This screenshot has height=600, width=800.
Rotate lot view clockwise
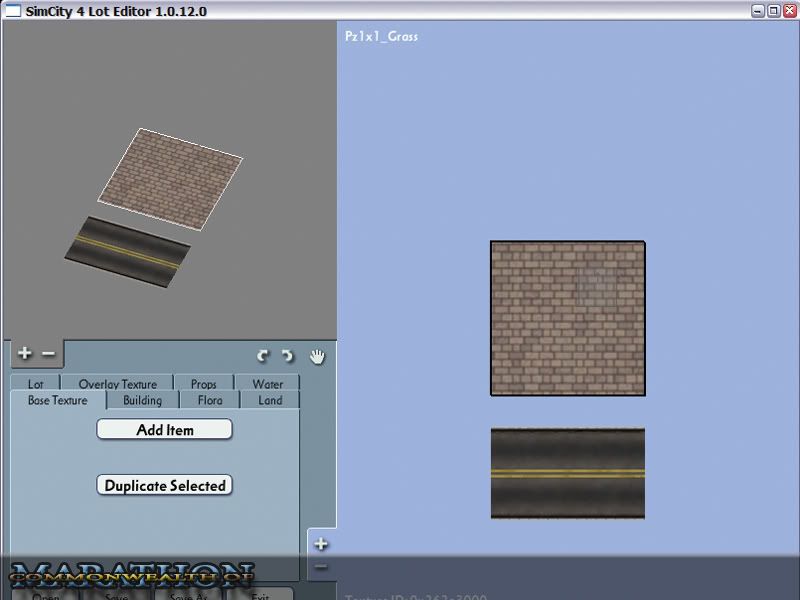(288, 356)
